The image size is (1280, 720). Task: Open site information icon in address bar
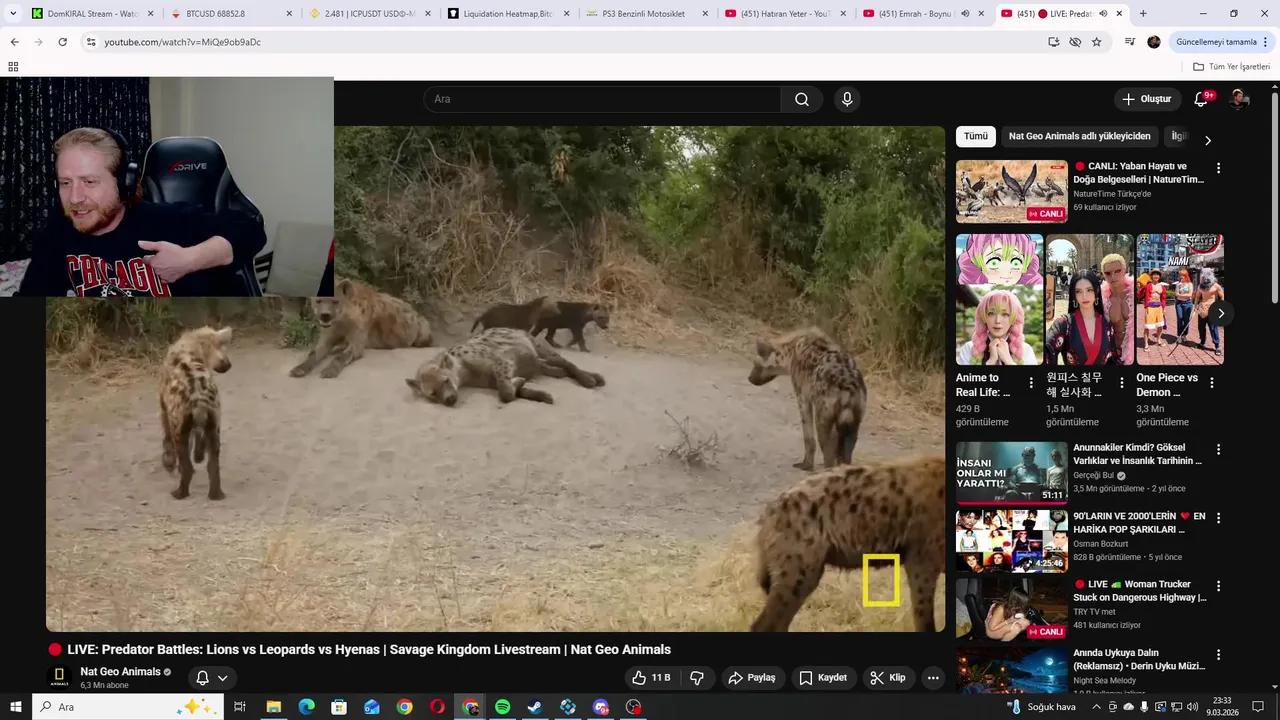pyautogui.click(x=91, y=42)
